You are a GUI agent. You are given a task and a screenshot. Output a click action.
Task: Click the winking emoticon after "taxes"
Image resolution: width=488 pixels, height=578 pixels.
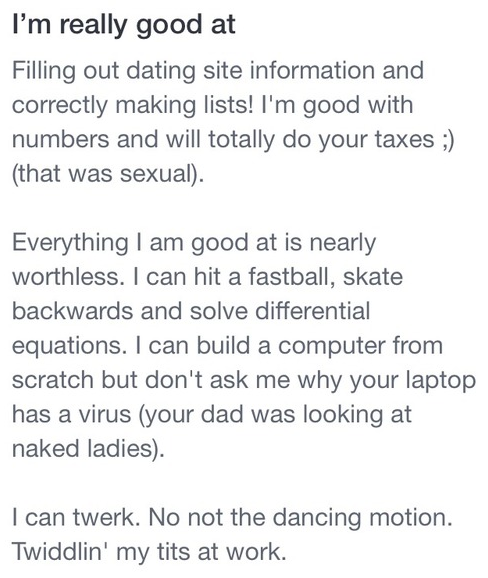pos(447,140)
